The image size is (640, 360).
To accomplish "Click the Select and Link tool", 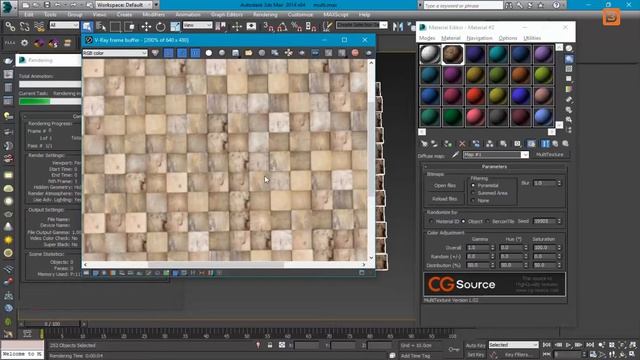I will [x=10, y=27].
